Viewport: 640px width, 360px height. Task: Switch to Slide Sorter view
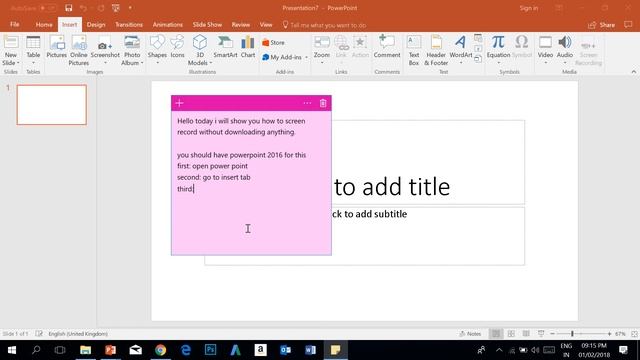coord(511,333)
